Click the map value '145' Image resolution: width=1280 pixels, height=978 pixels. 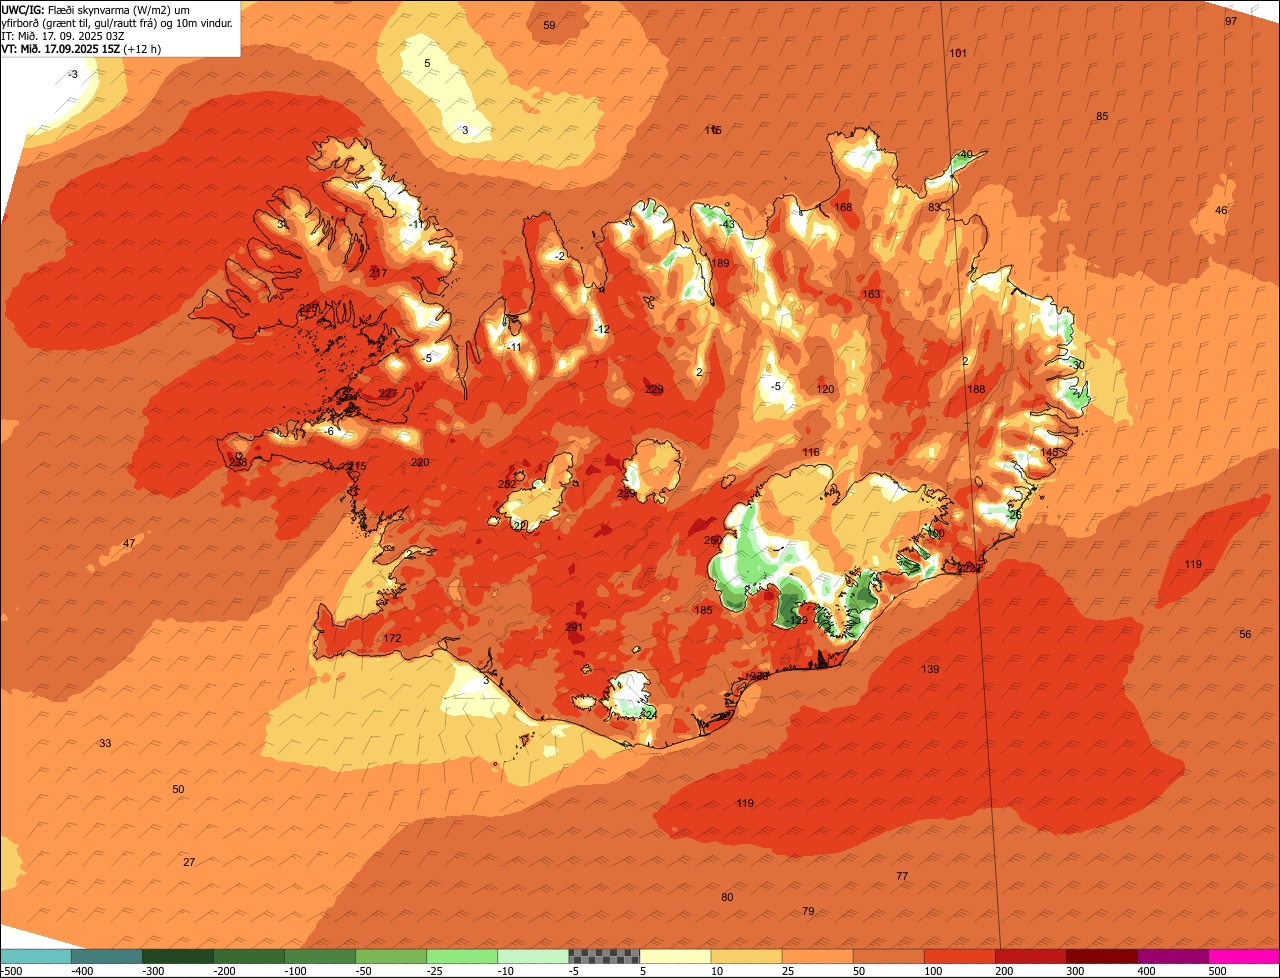(x=1049, y=453)
